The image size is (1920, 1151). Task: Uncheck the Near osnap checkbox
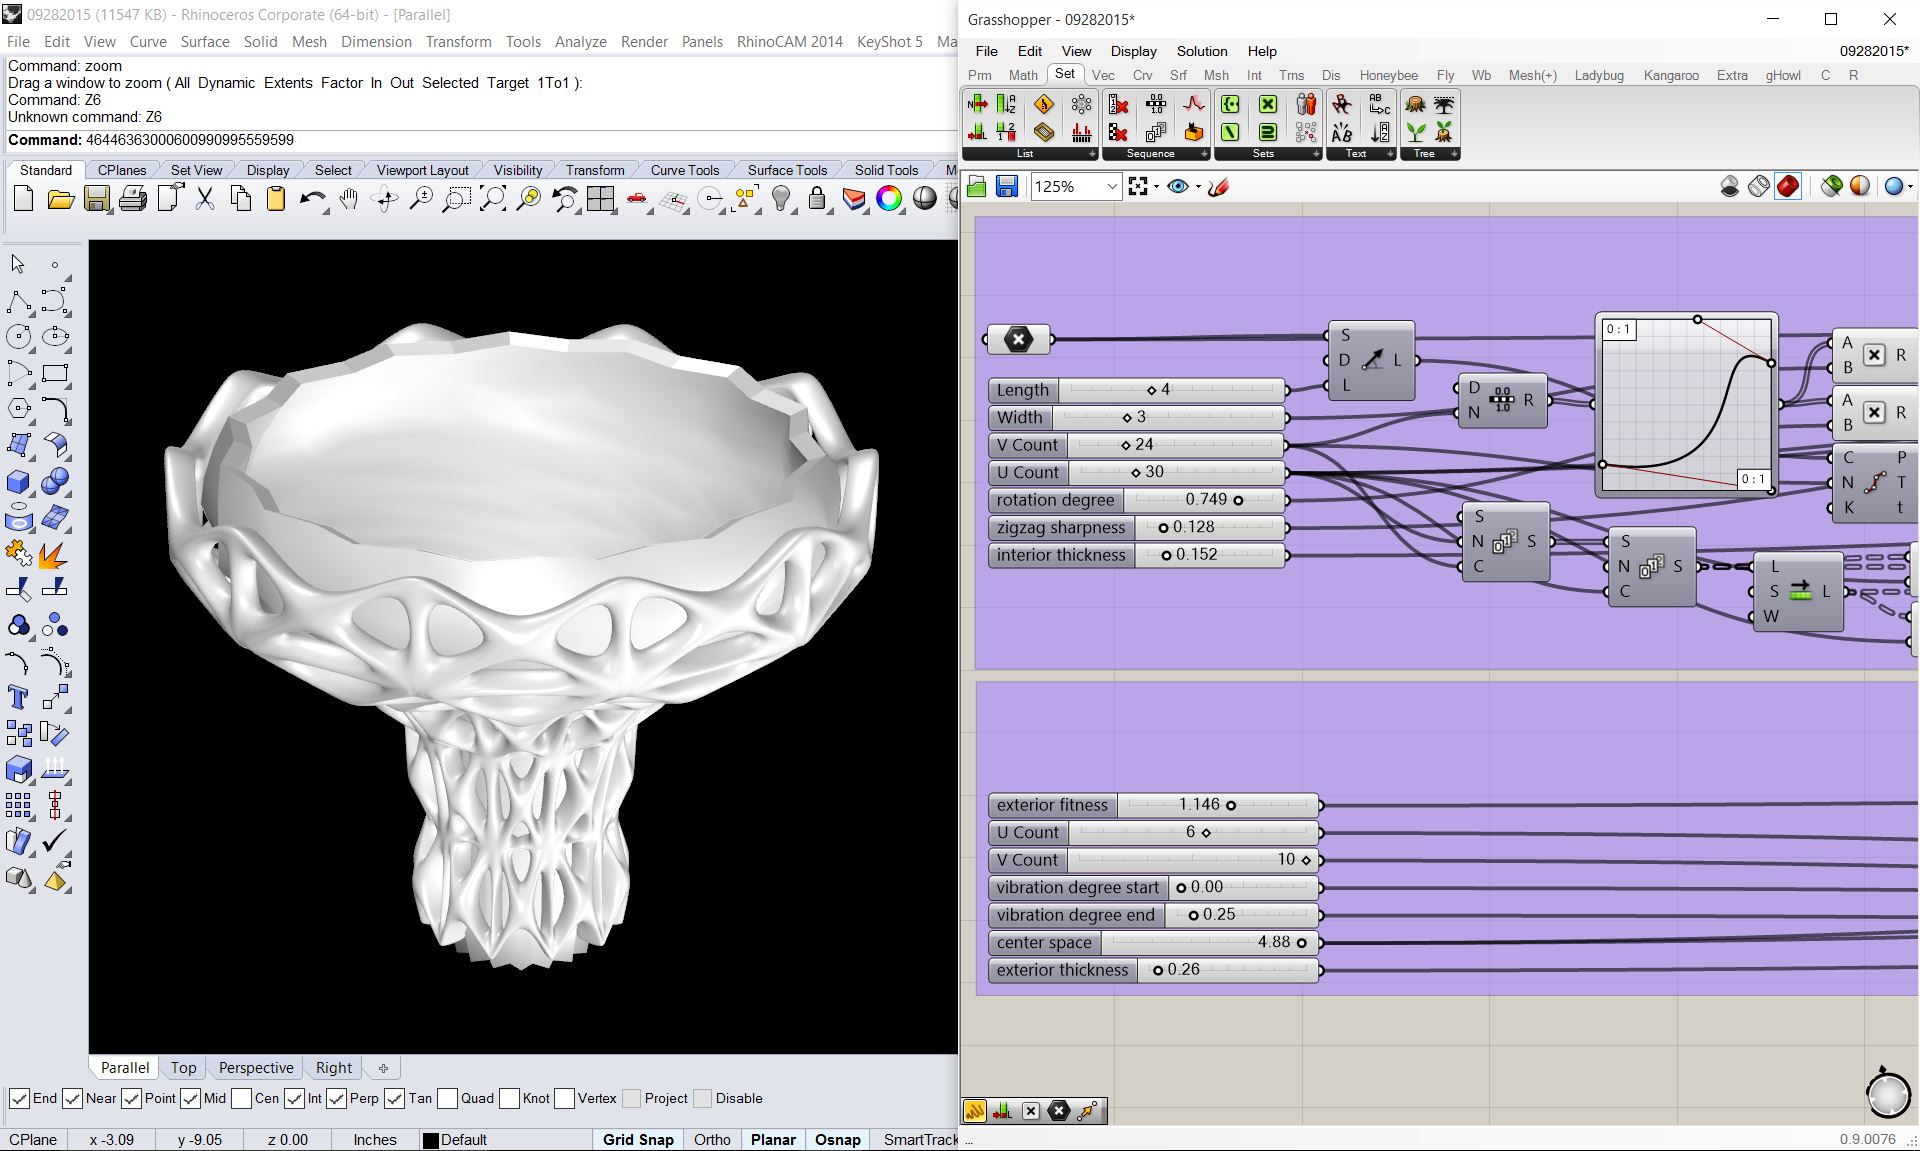click(72, 1098)
